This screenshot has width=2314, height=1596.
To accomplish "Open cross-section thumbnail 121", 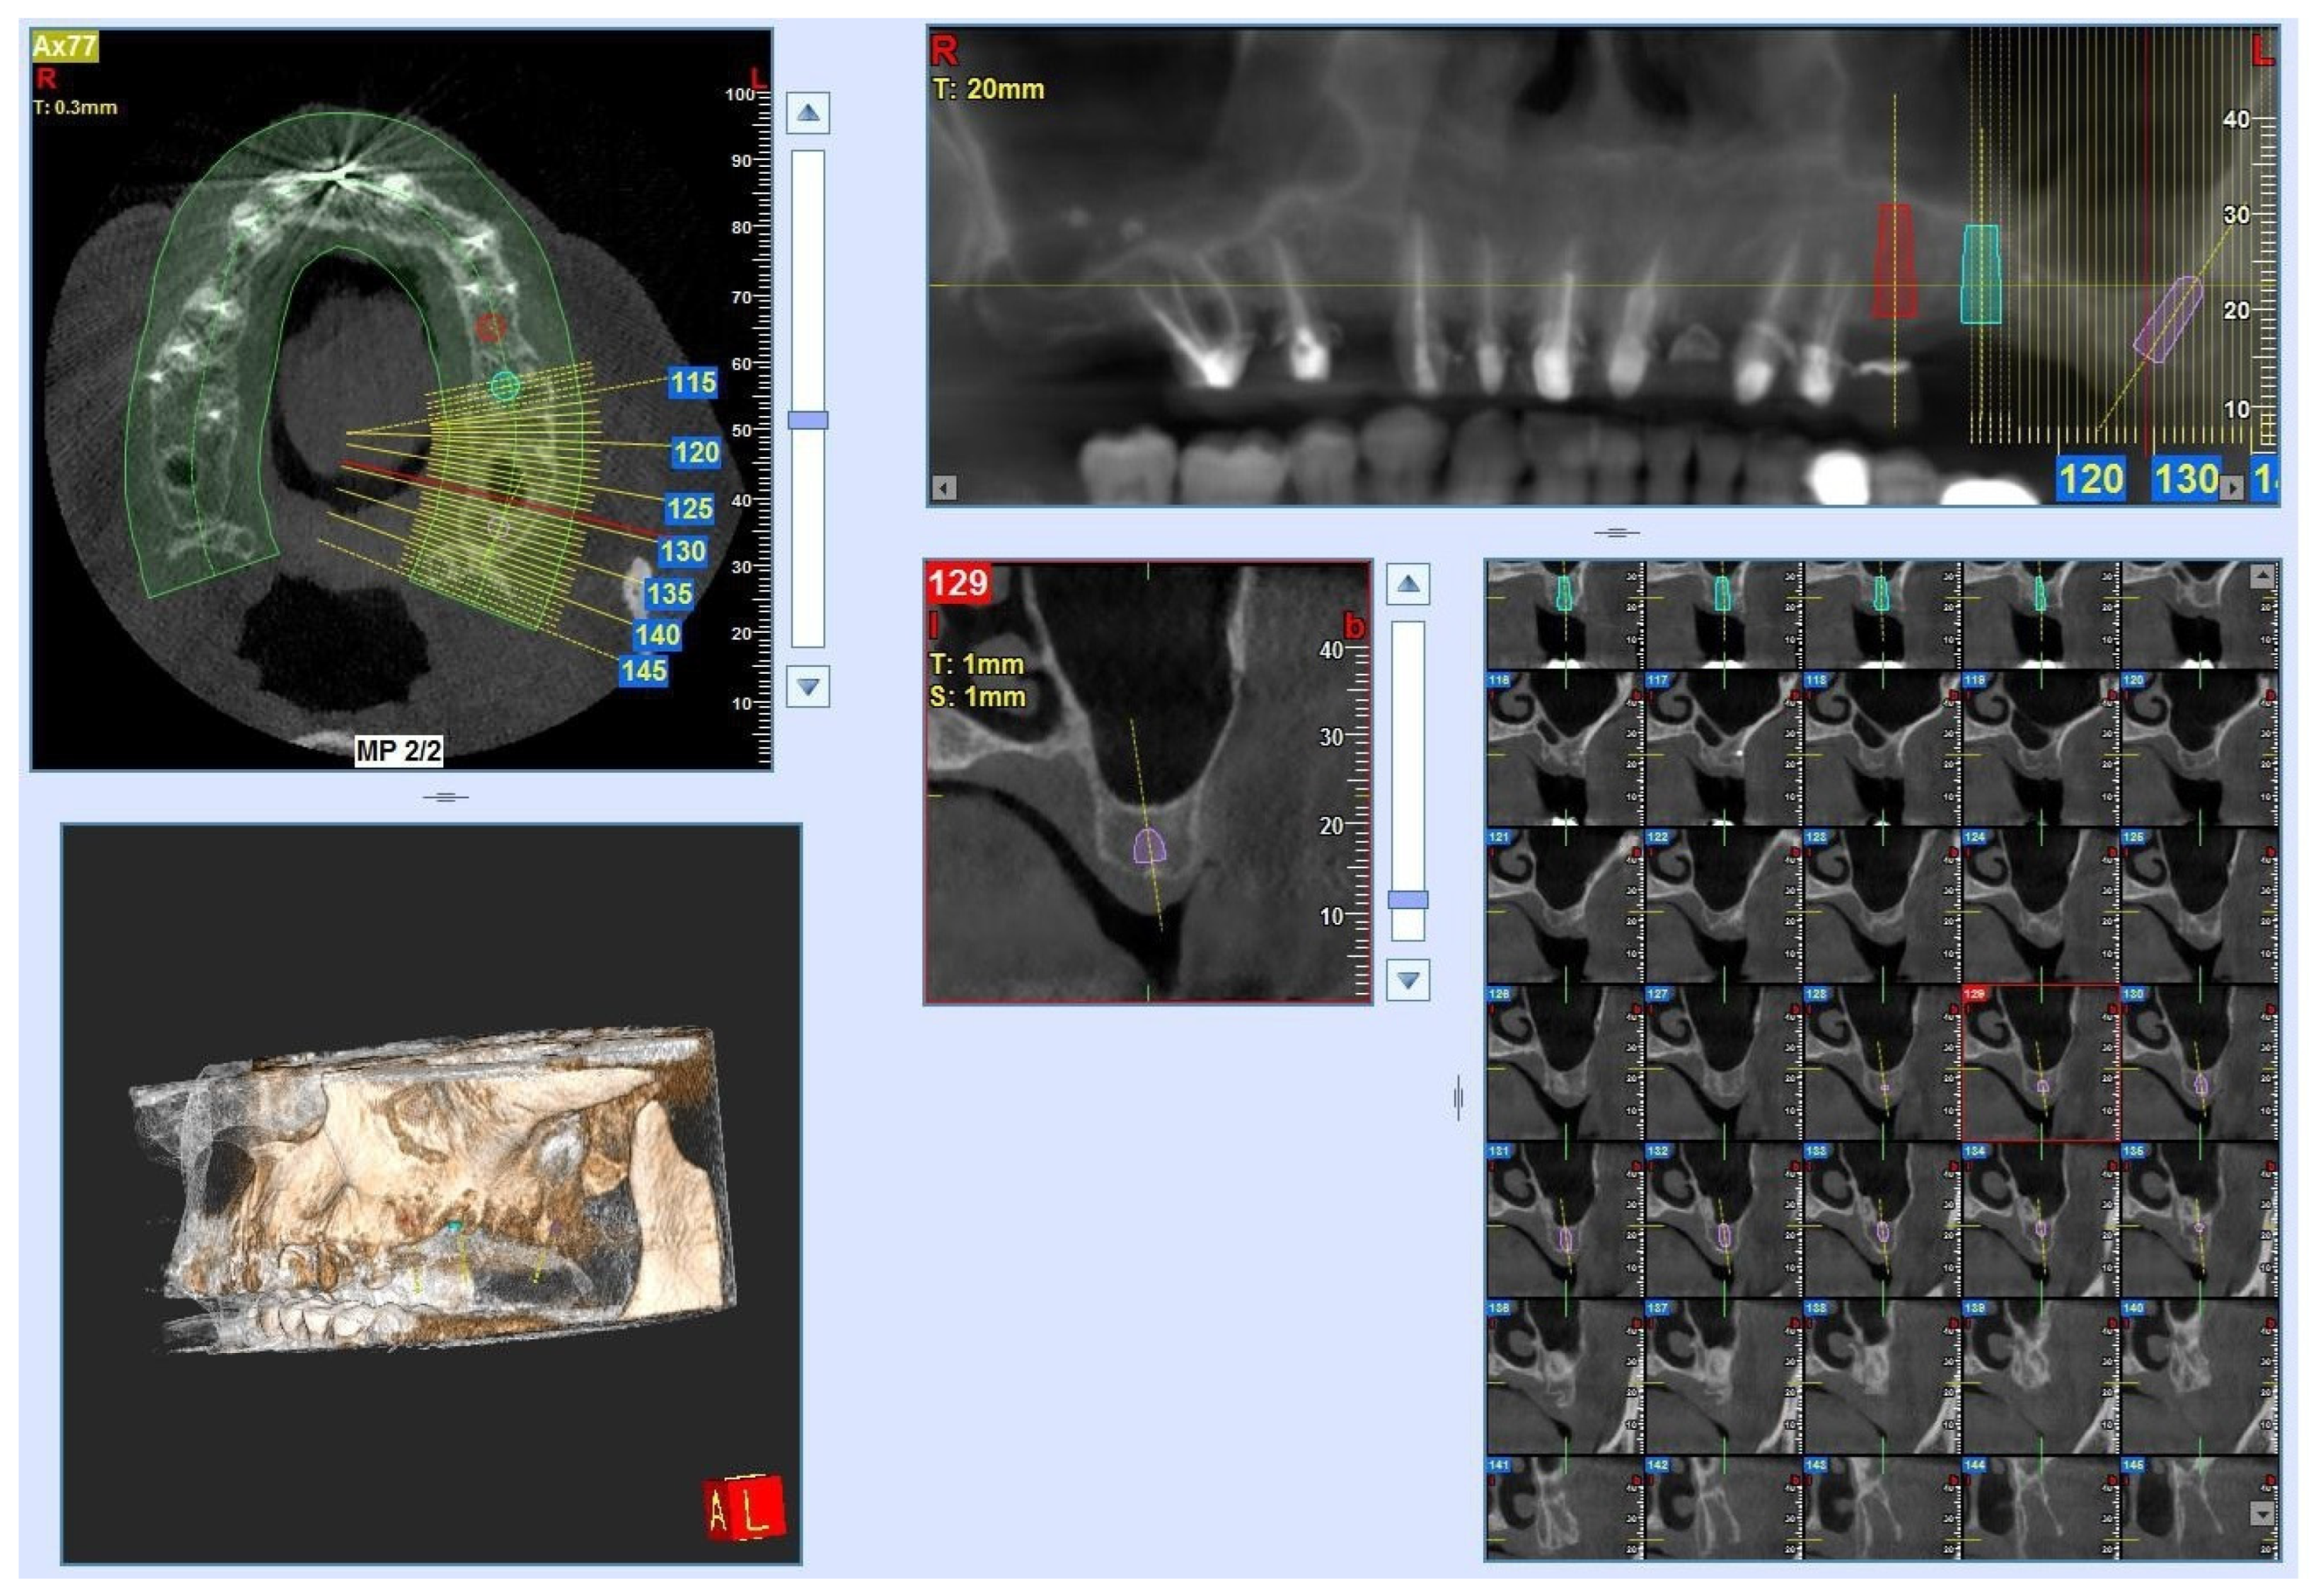I will [x=1564, y=906].
